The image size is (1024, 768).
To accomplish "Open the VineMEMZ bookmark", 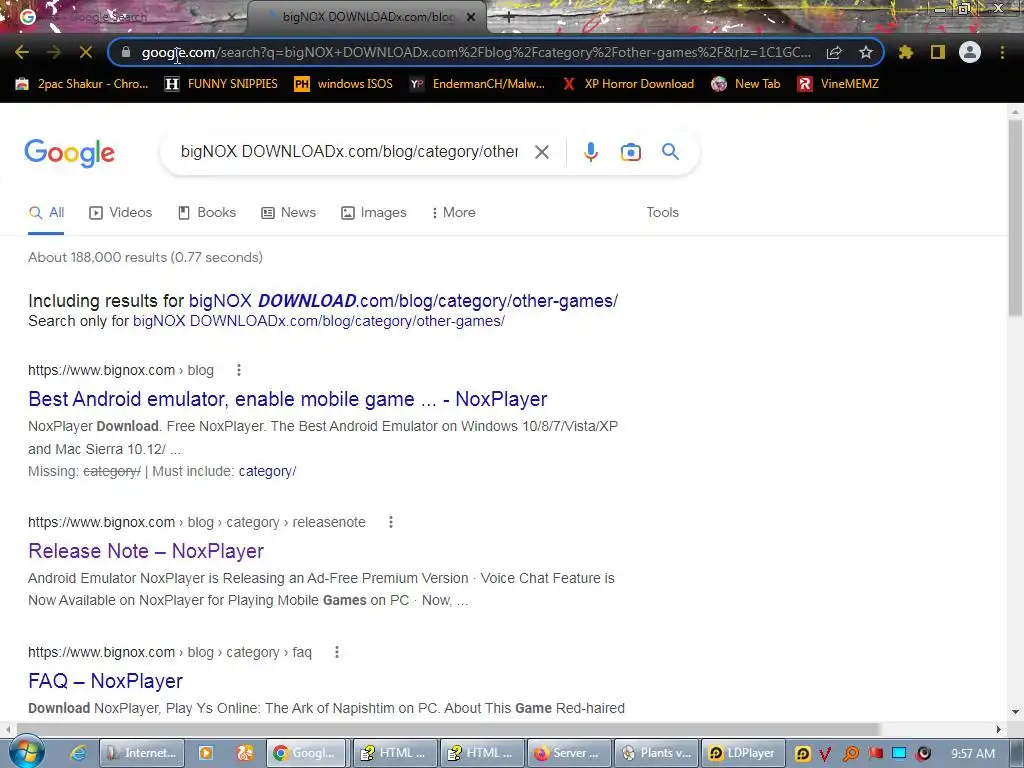I will [838, 84].
